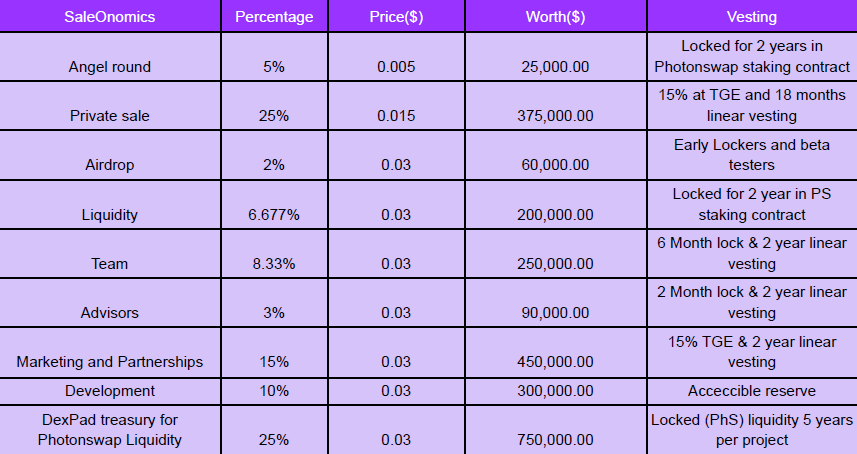Image resolution: width=857 pixels, height=454 pixels.
Task: Select the Worth($) header cell
Action: click(556, 16)
